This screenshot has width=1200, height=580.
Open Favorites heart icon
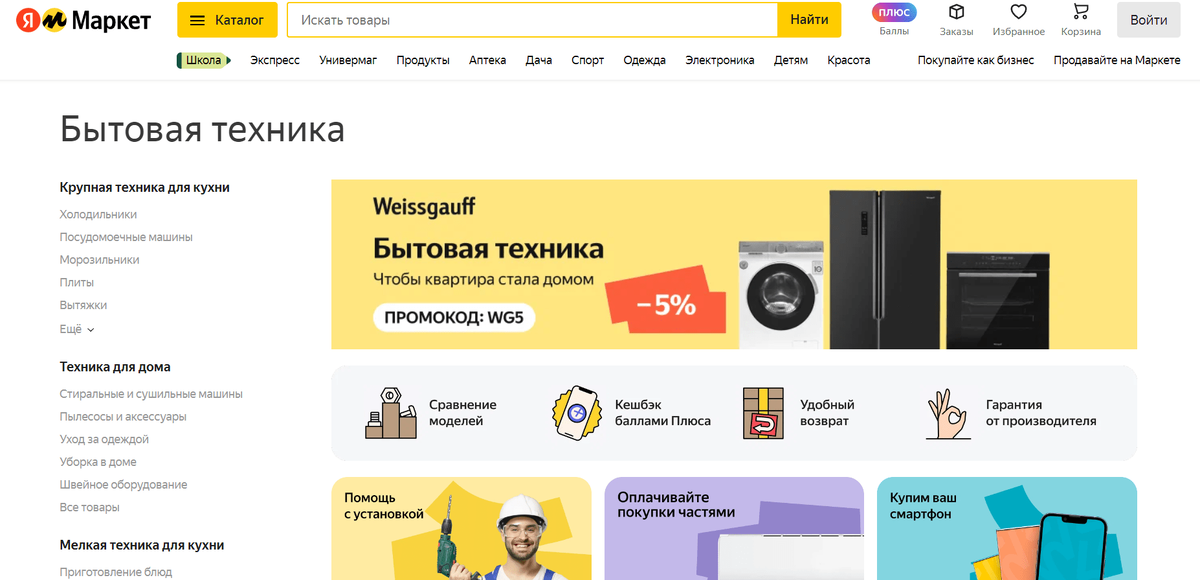coord(1019,12)
